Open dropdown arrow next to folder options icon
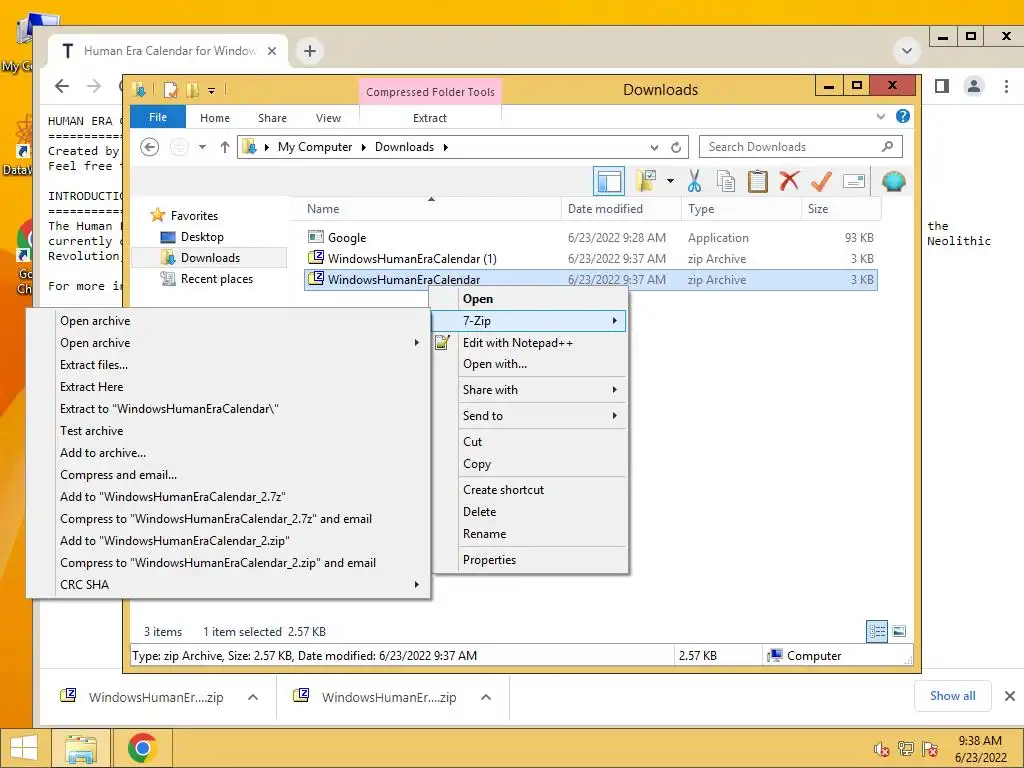 (670, 181)
